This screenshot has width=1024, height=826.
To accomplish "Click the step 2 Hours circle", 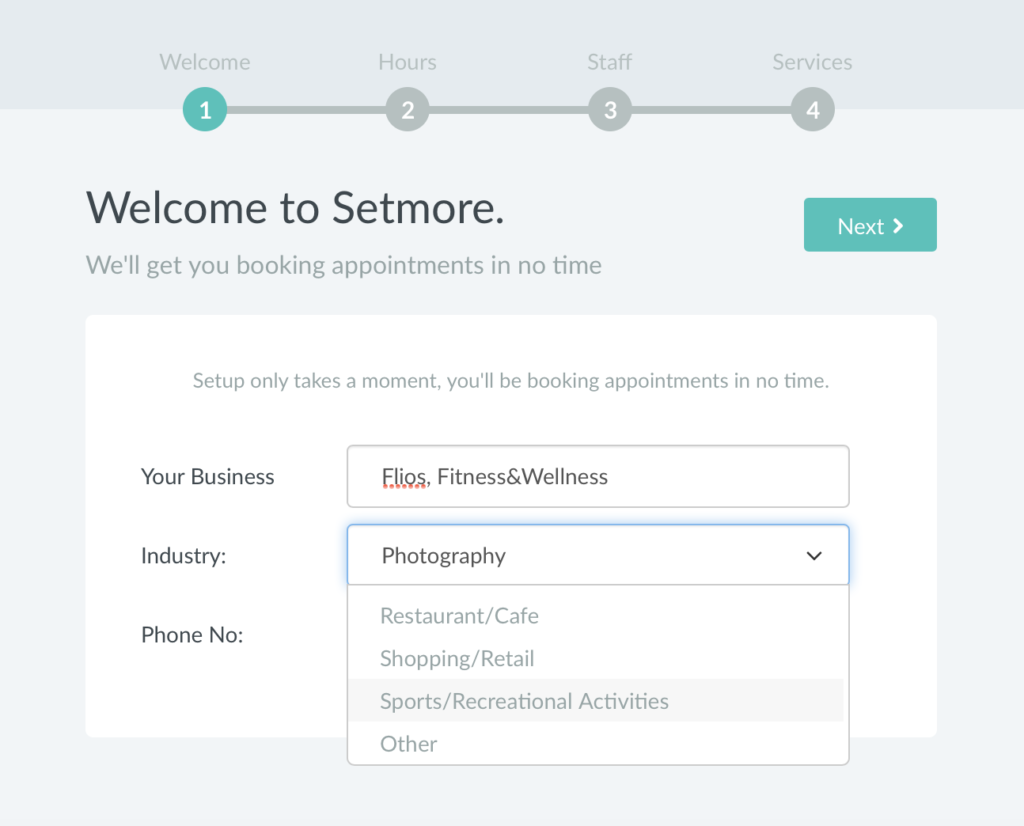I will point(407,110).
